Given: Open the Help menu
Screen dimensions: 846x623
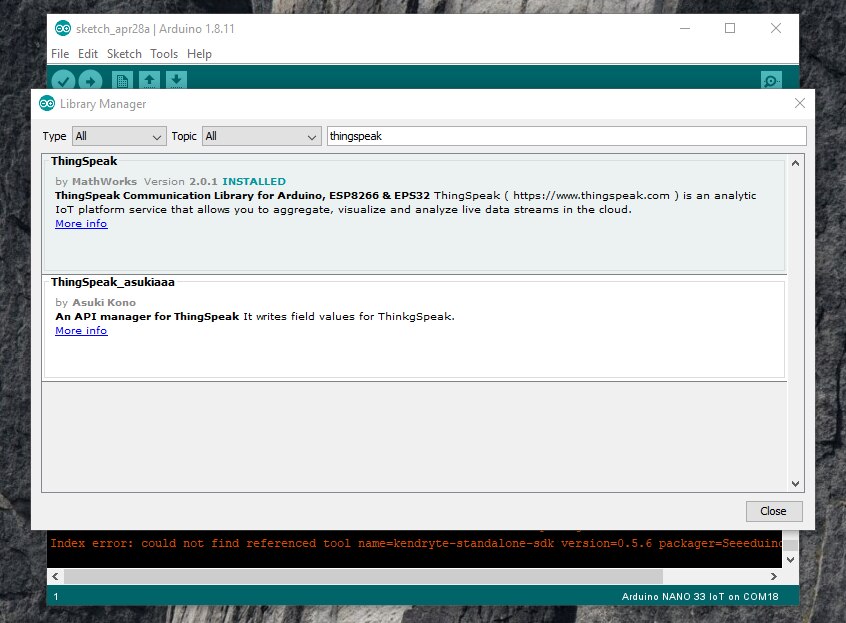Looking at the screenshot, I should 199,54.
